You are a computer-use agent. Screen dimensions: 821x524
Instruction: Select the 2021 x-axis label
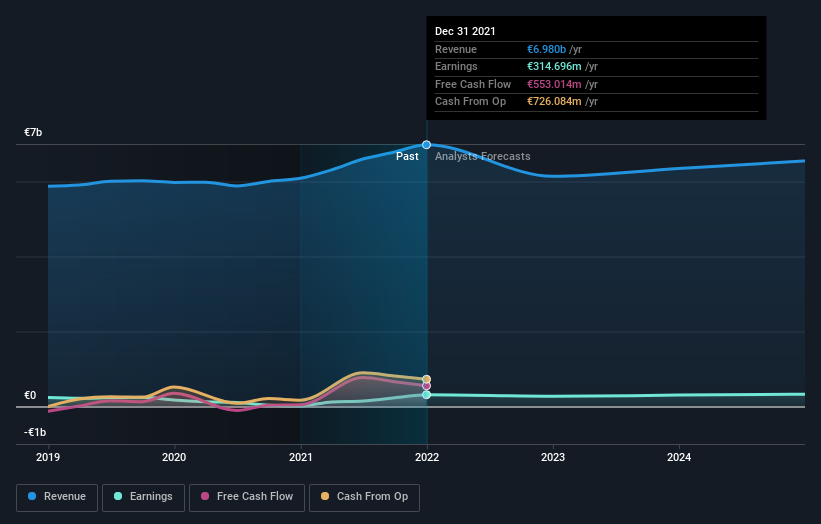click(x=301, y=458)
